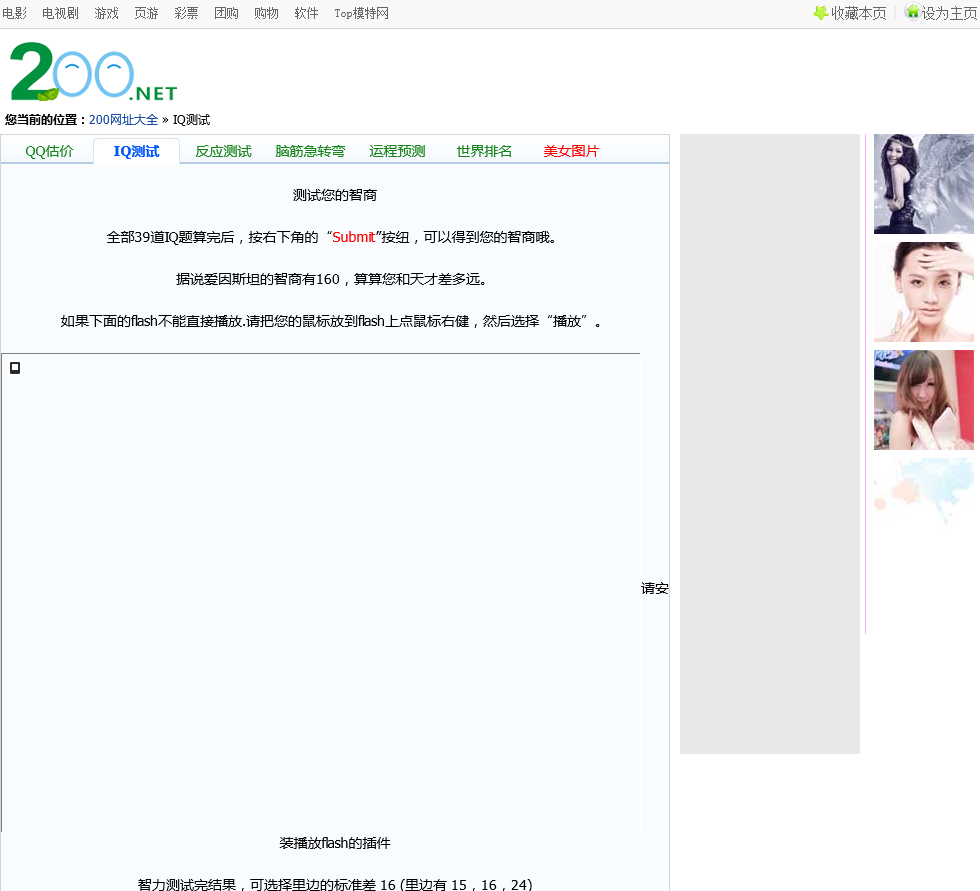Open the red 美女图片 tab
The height and width of the screenshot is (891, 980).
pos(571,151)
